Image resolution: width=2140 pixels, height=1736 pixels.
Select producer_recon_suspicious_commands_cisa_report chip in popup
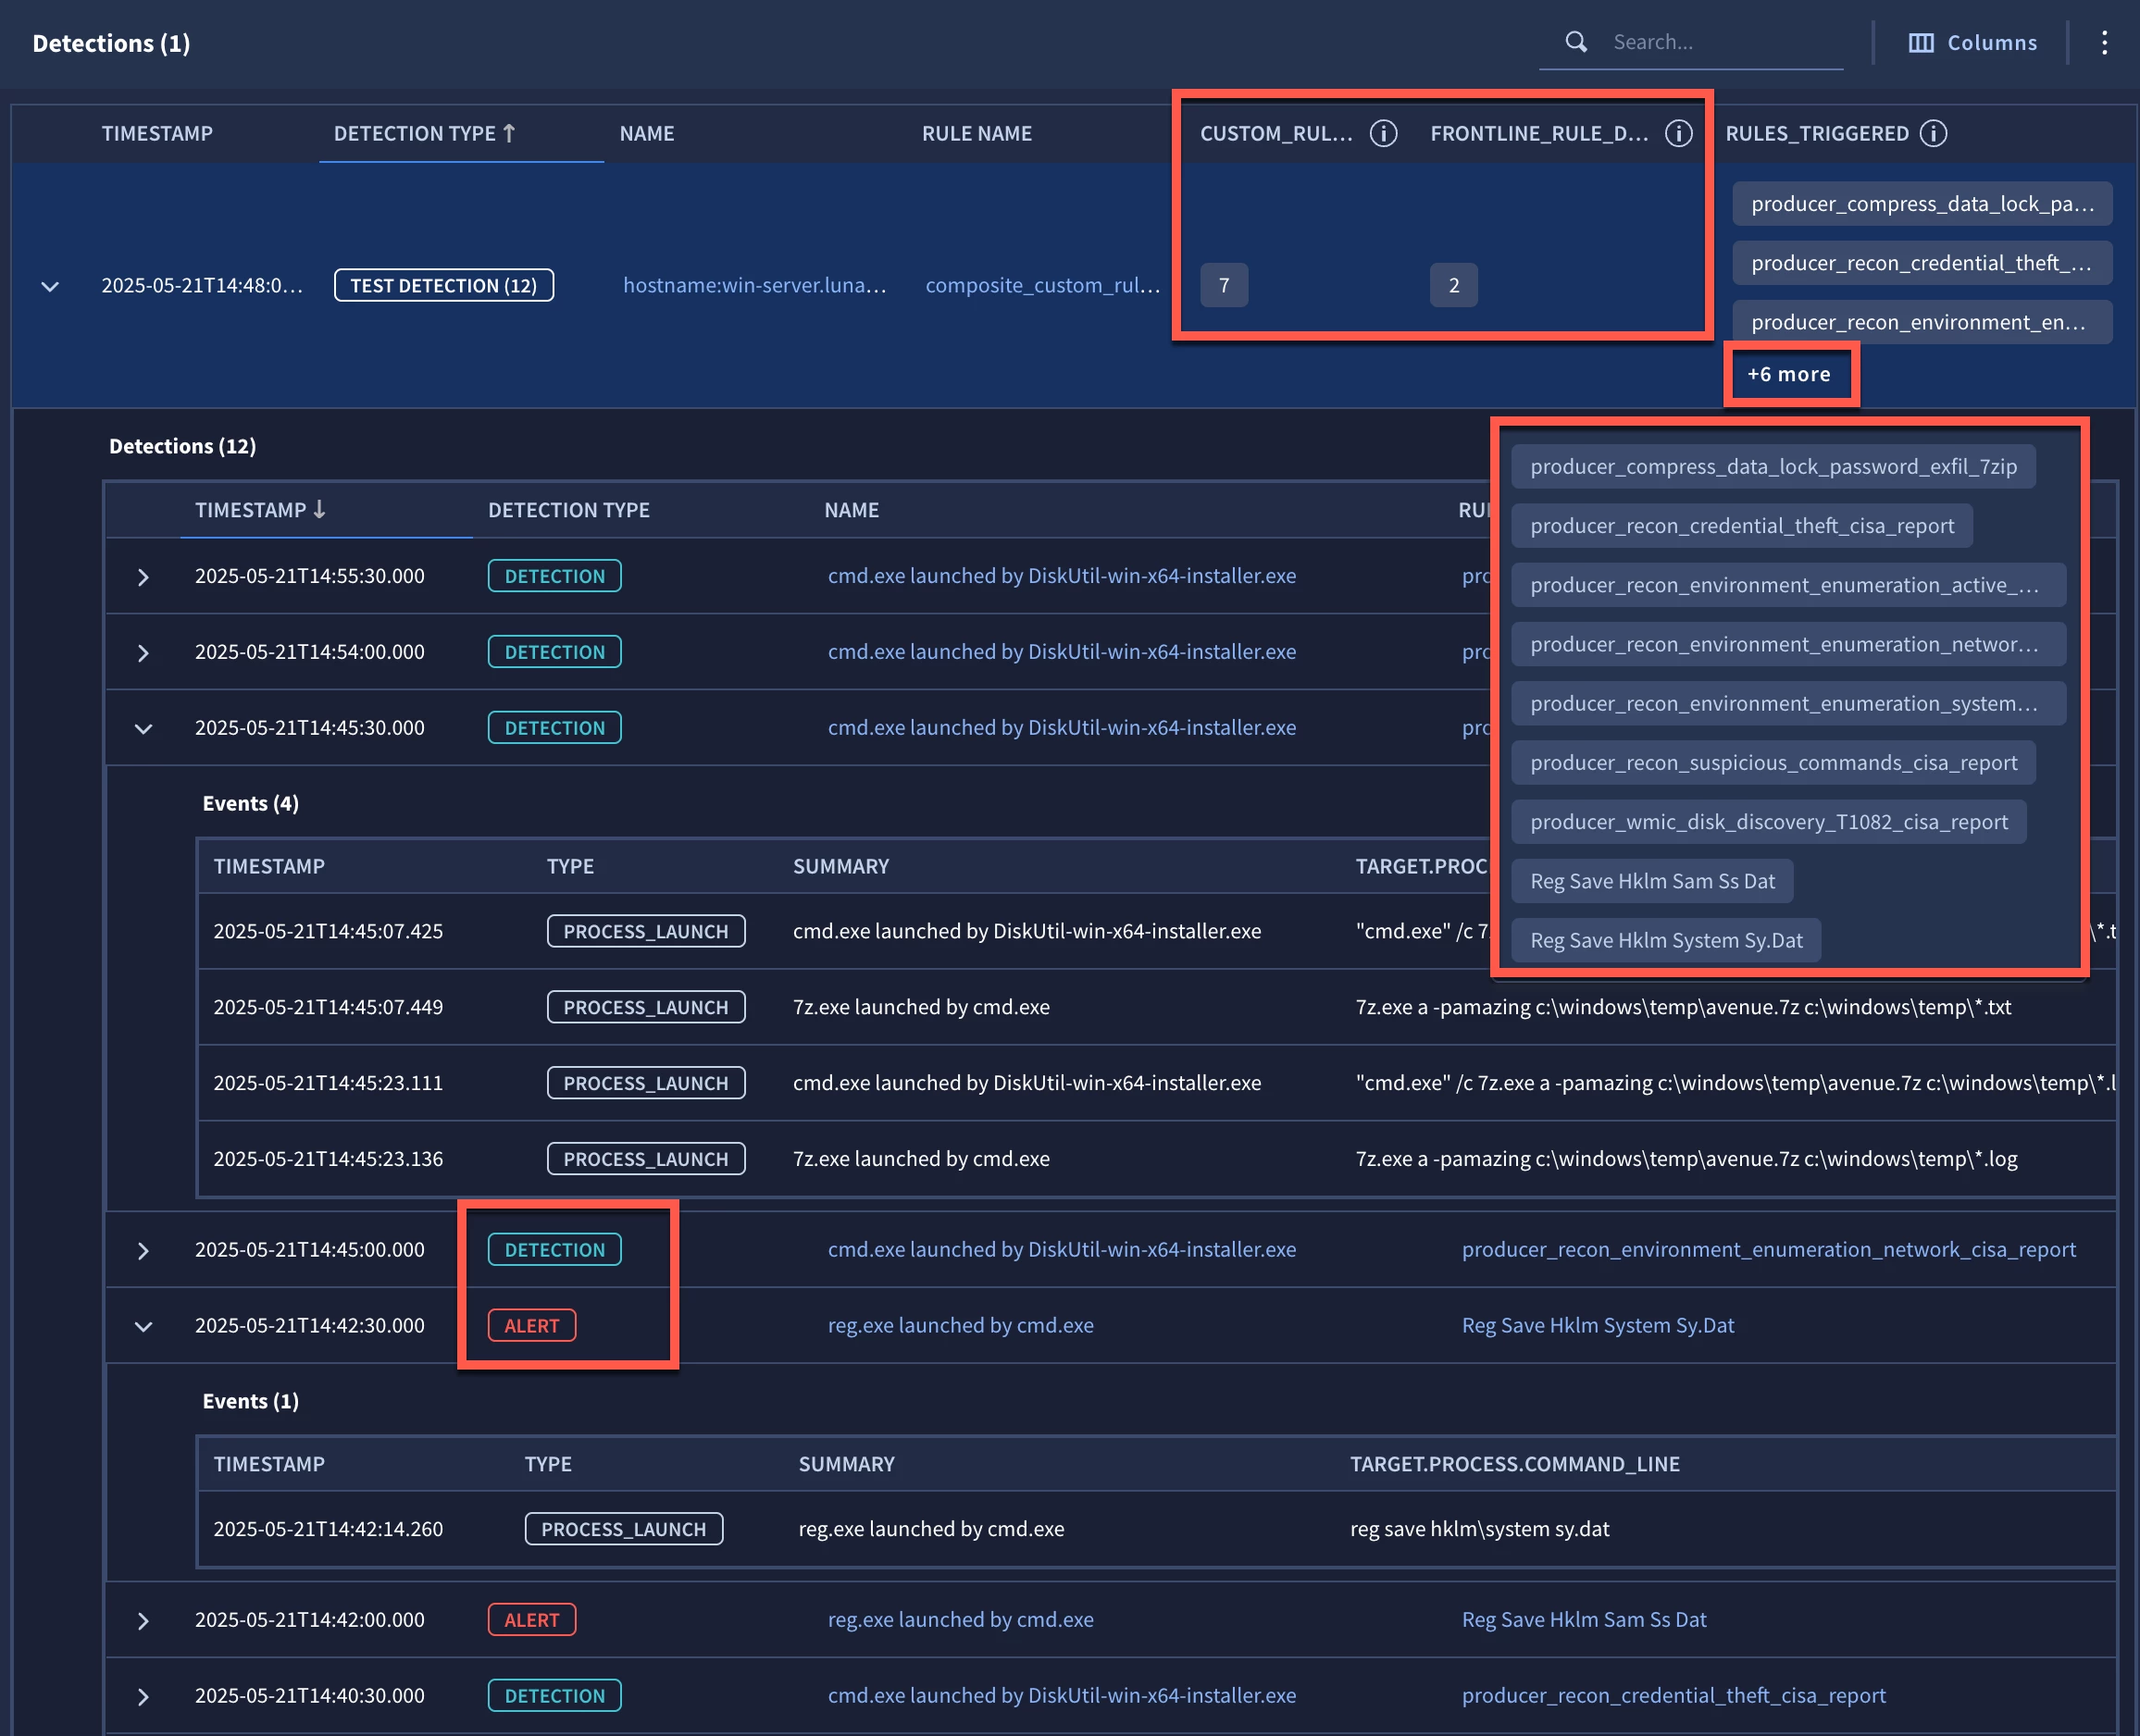1773,762
